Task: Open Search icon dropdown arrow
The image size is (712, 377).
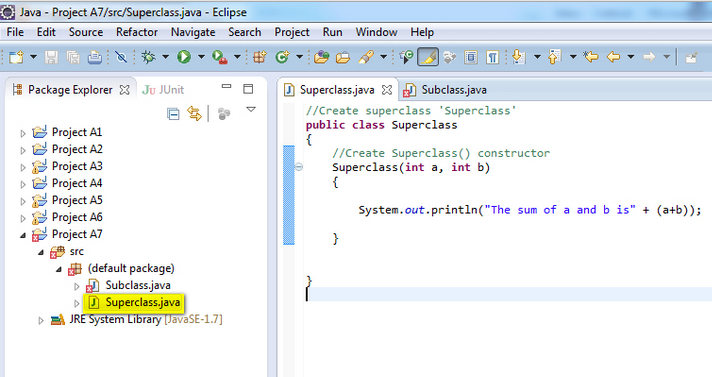Action: pyautogui.click(x=383, y=57)
